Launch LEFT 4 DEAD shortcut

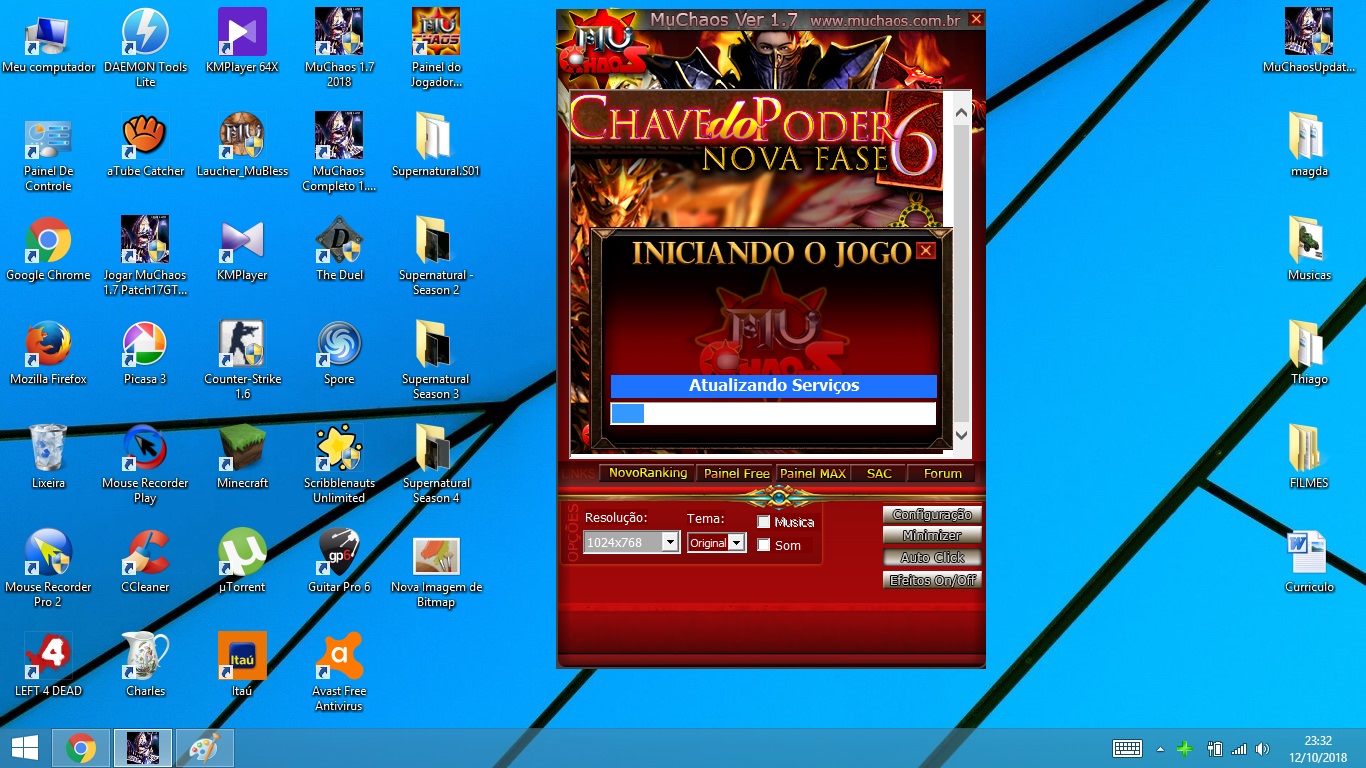[48, 666]
